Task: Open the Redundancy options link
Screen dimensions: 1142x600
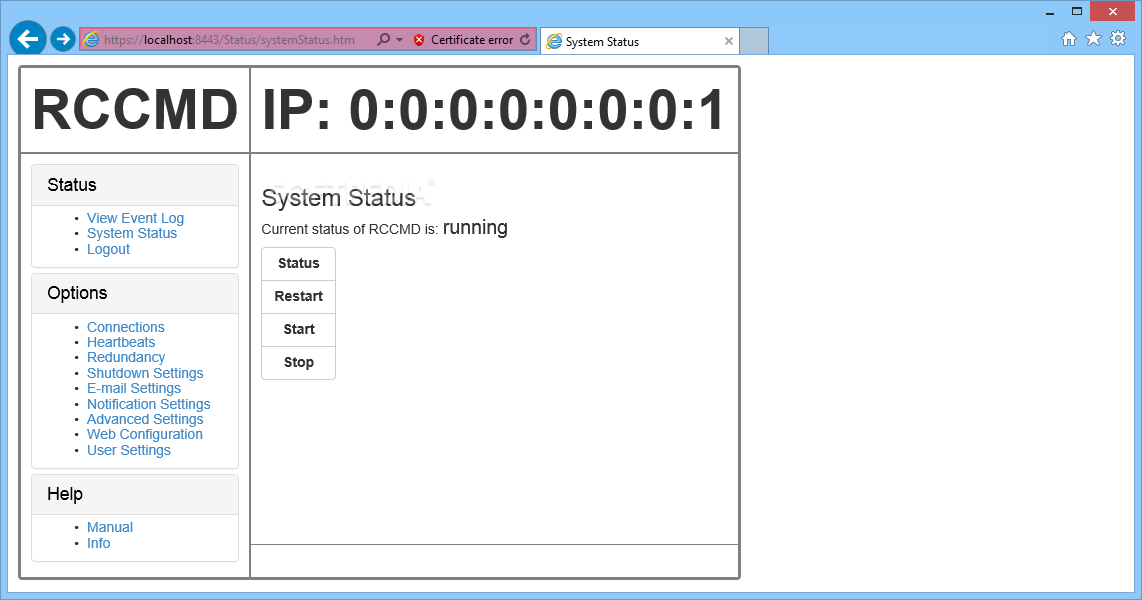Action: pos(126,358)
